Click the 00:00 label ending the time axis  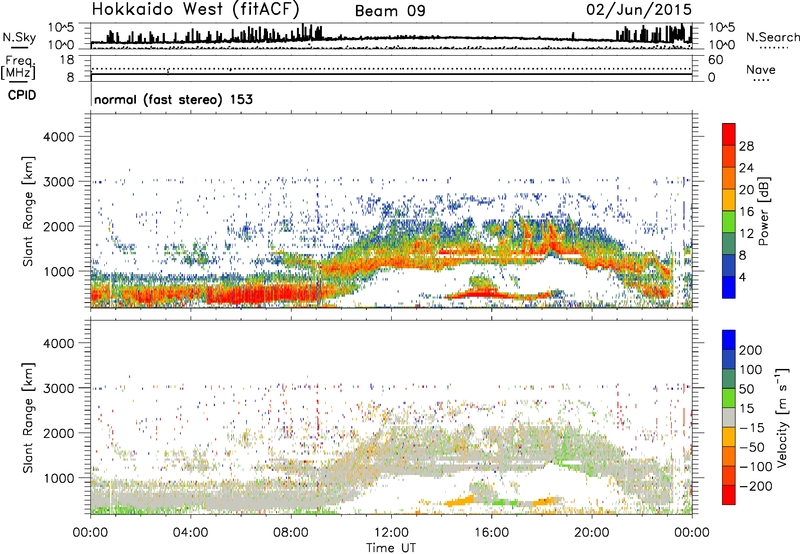691,533
